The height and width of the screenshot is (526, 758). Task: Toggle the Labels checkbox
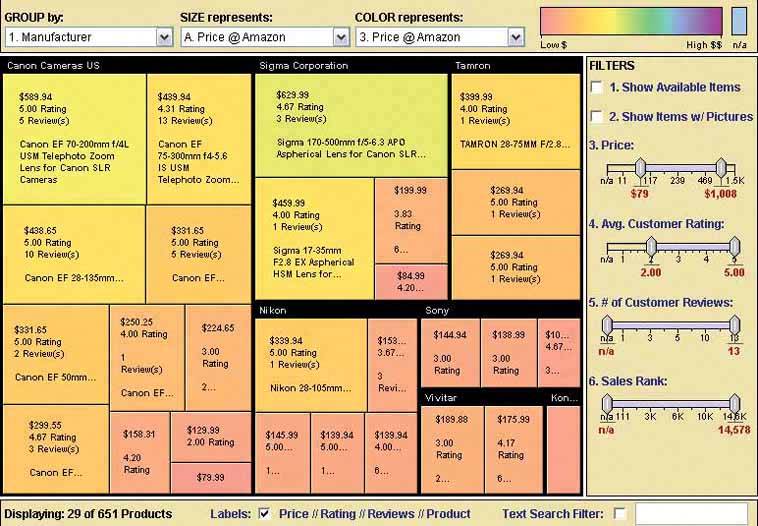click(x=264, y=514)
